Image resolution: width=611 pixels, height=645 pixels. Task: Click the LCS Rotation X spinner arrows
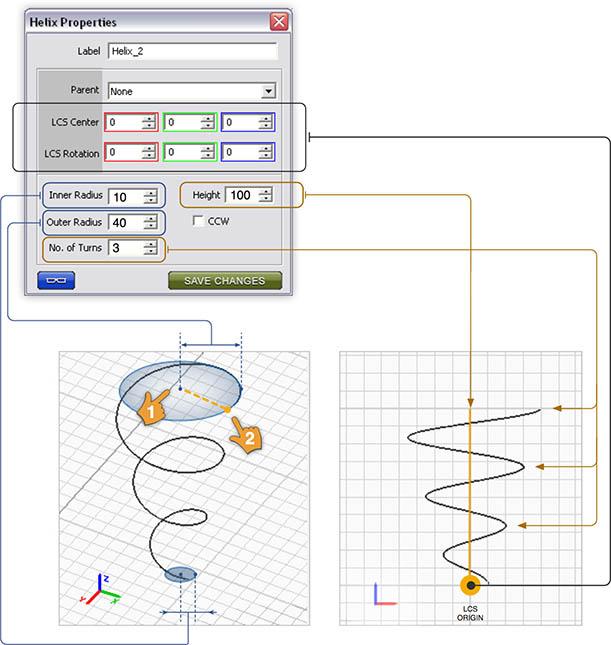[149, 152]
